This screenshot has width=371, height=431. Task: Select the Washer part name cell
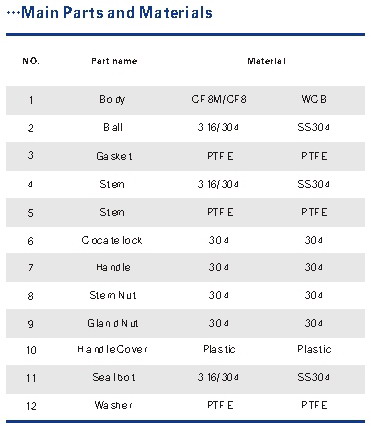click(x=114, y=405)
